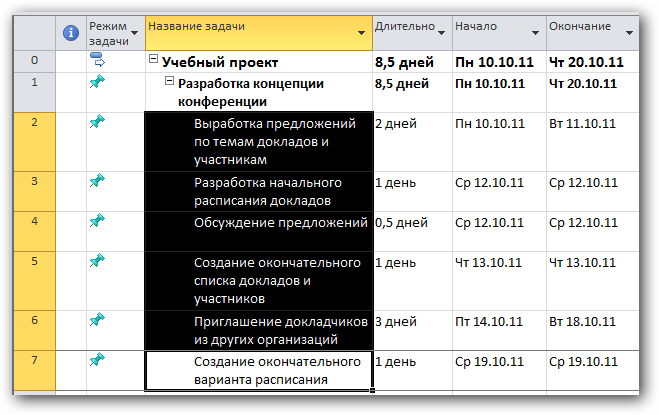Click the 3 дней duration cell

coord(412,330)
